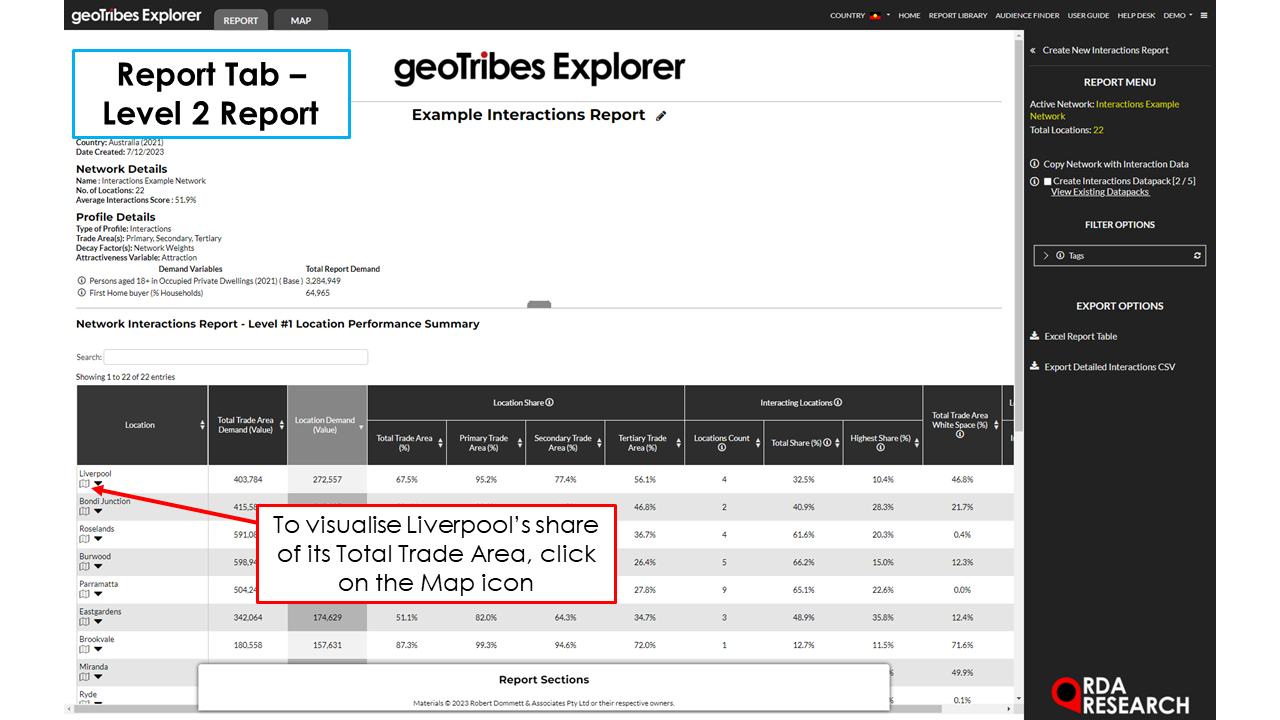Screen dimensions: 1280x720
Task: Open the Report Sections bar
Action: (x=544, y=685)
